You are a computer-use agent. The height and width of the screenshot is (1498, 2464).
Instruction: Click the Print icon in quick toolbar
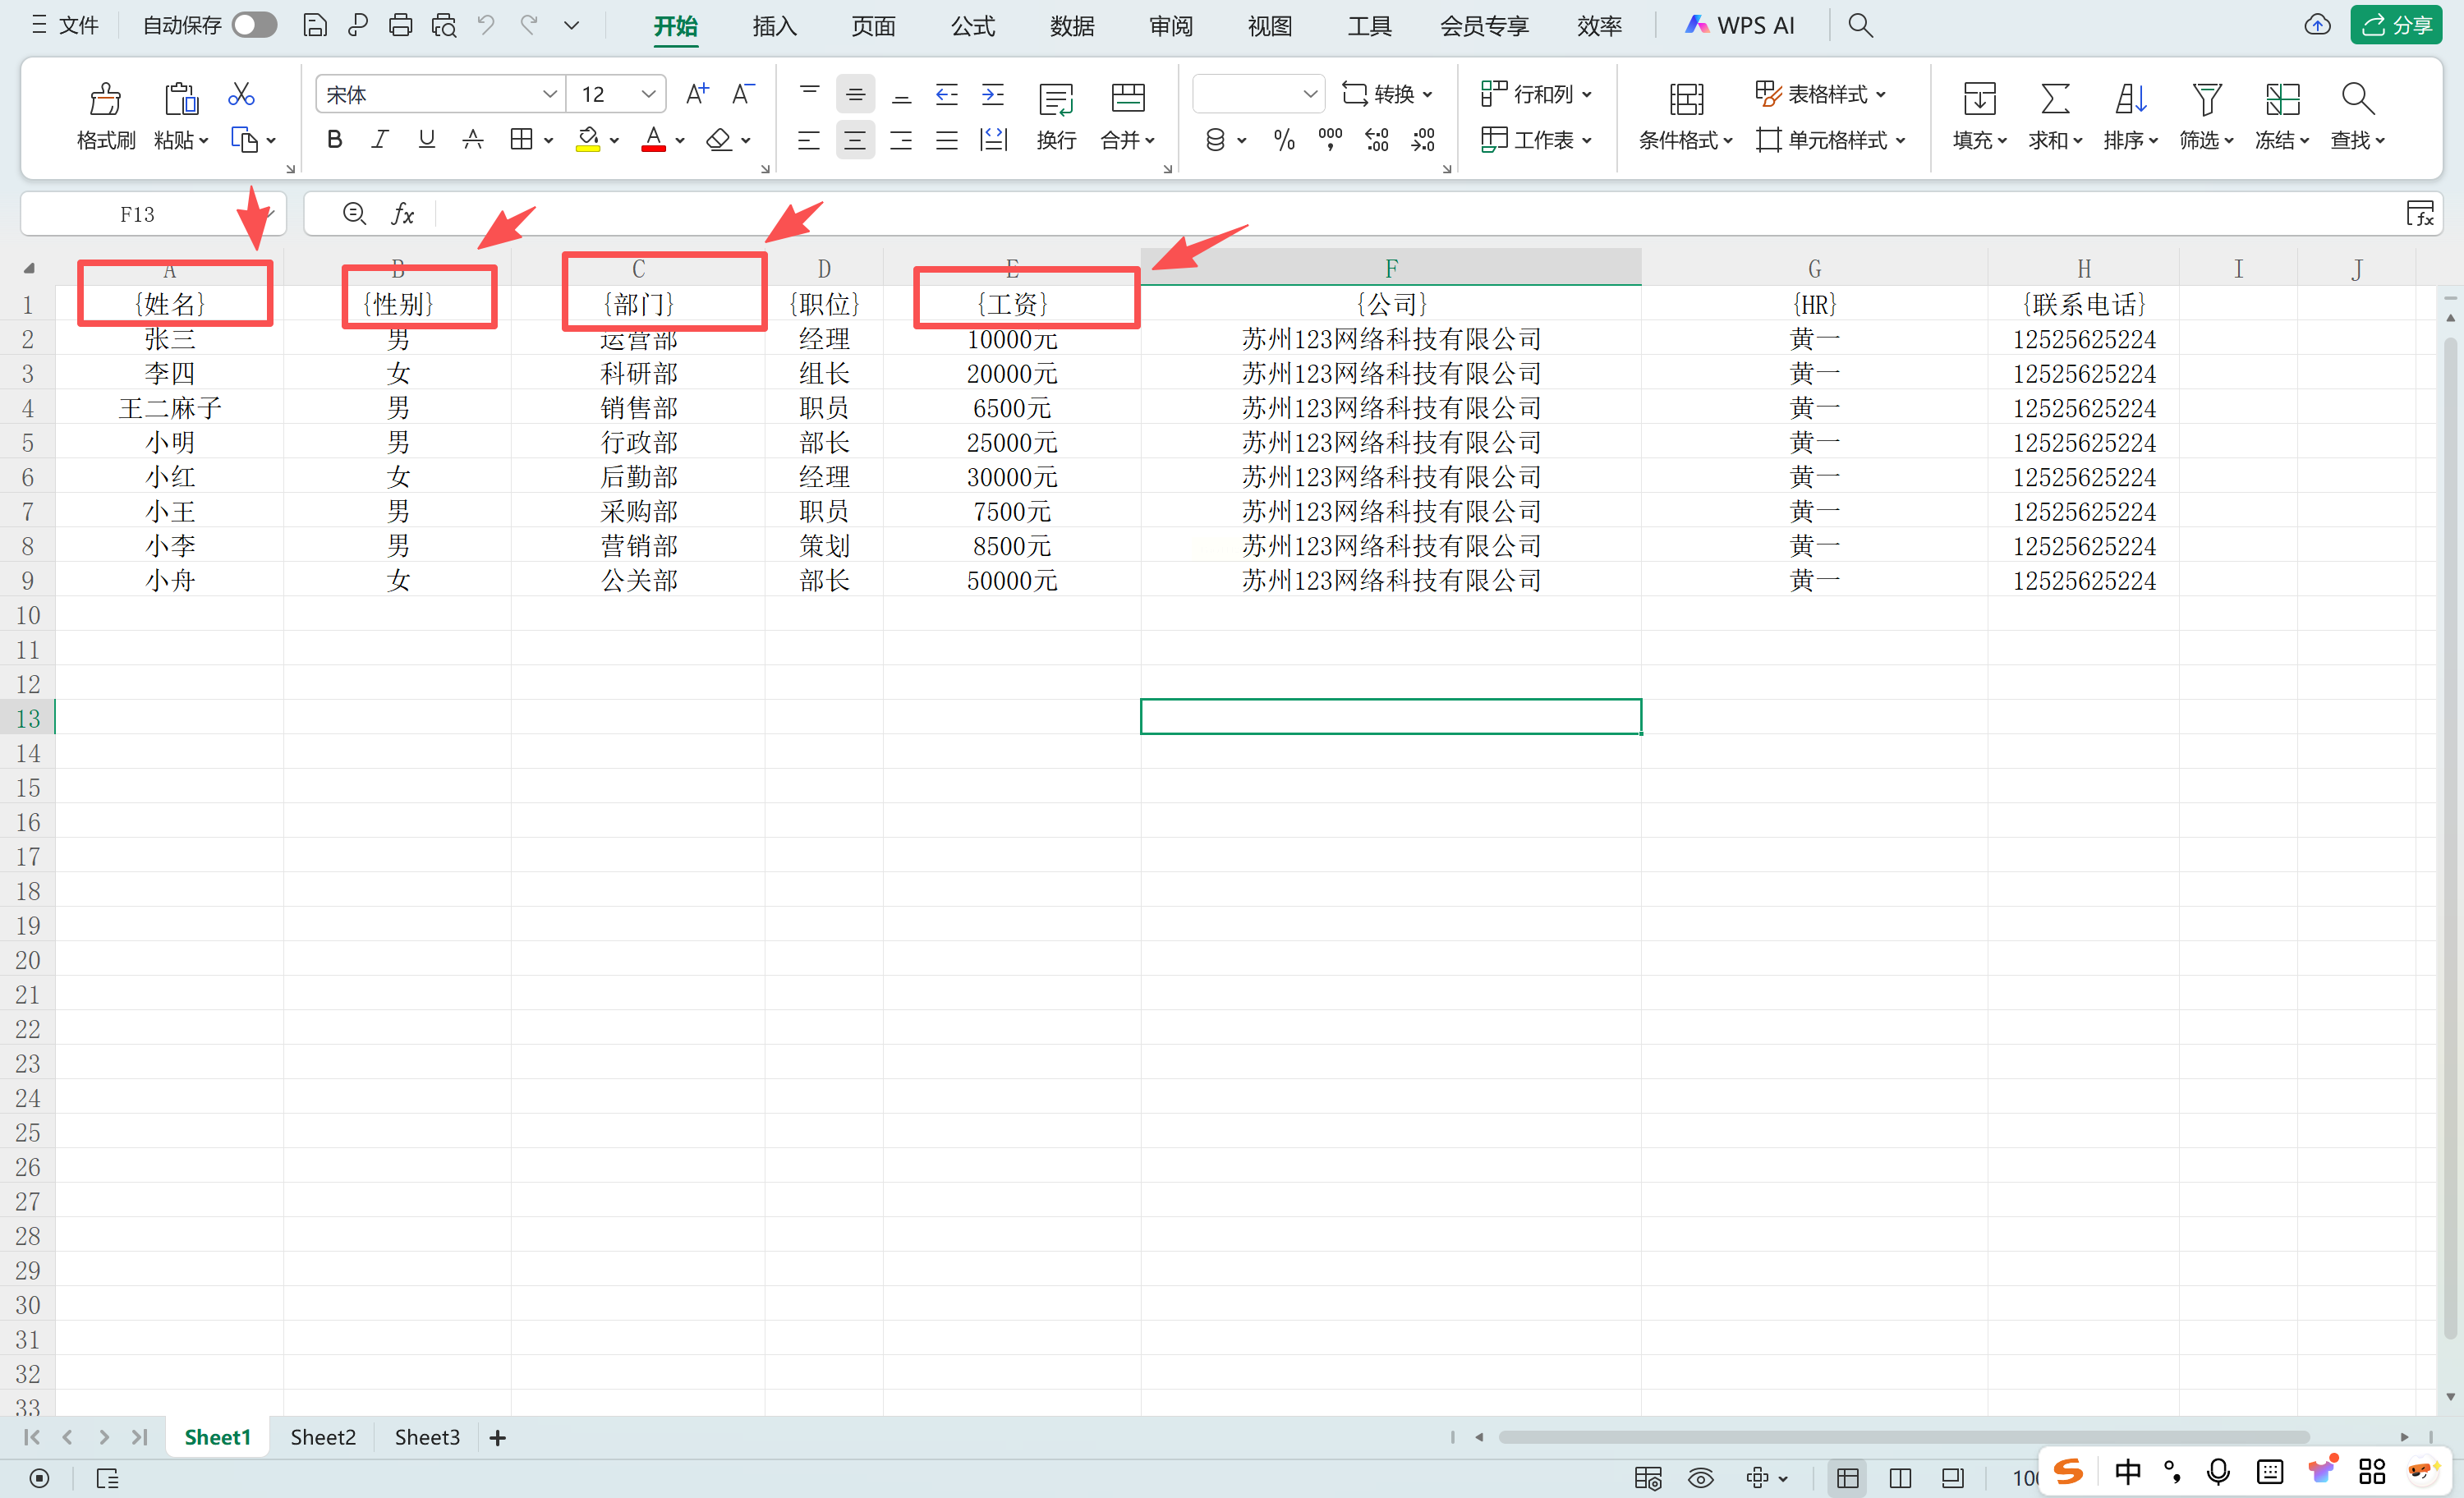point(400,25)
